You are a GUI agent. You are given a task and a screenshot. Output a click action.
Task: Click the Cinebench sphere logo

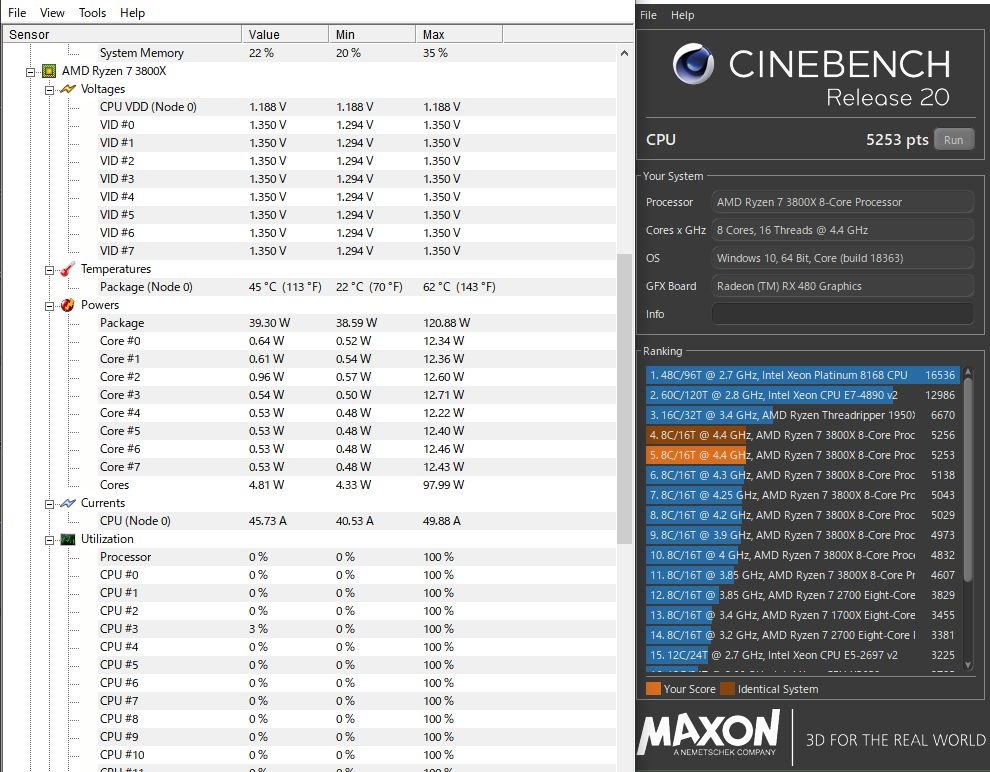693,64
